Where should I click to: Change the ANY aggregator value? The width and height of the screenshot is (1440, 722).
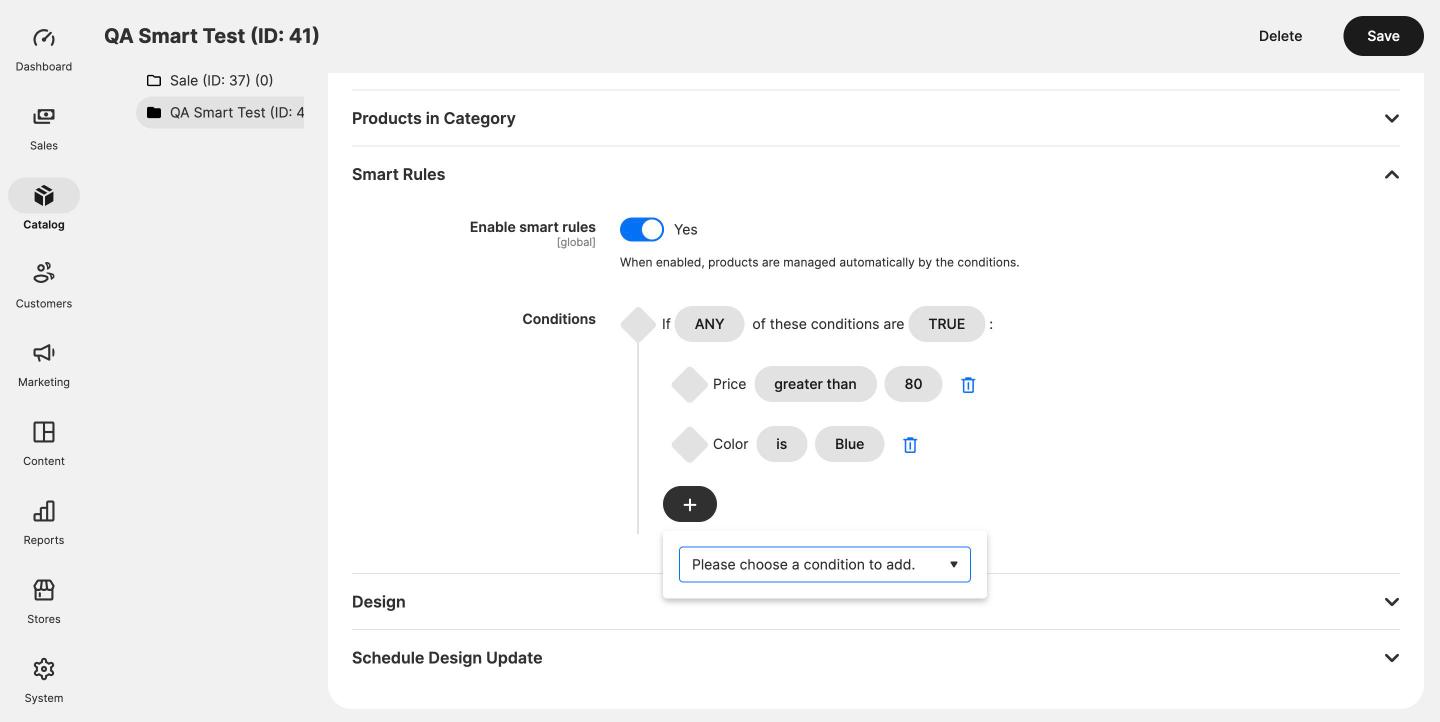(709, 324)
